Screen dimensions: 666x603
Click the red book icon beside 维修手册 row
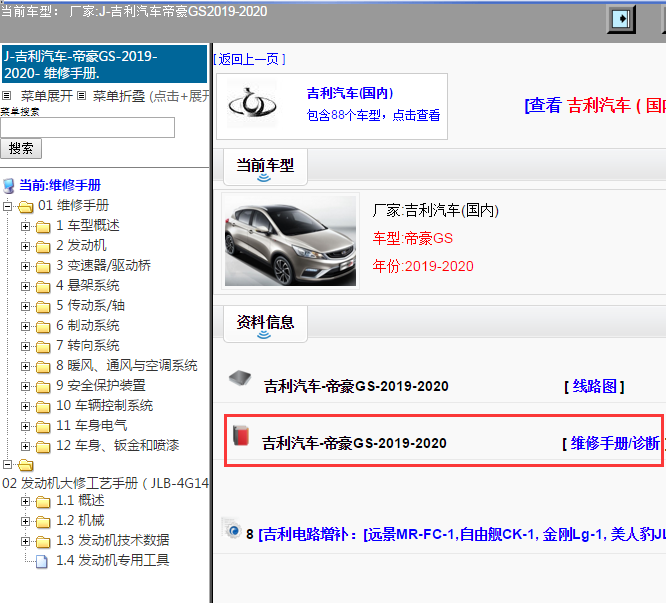241,435
